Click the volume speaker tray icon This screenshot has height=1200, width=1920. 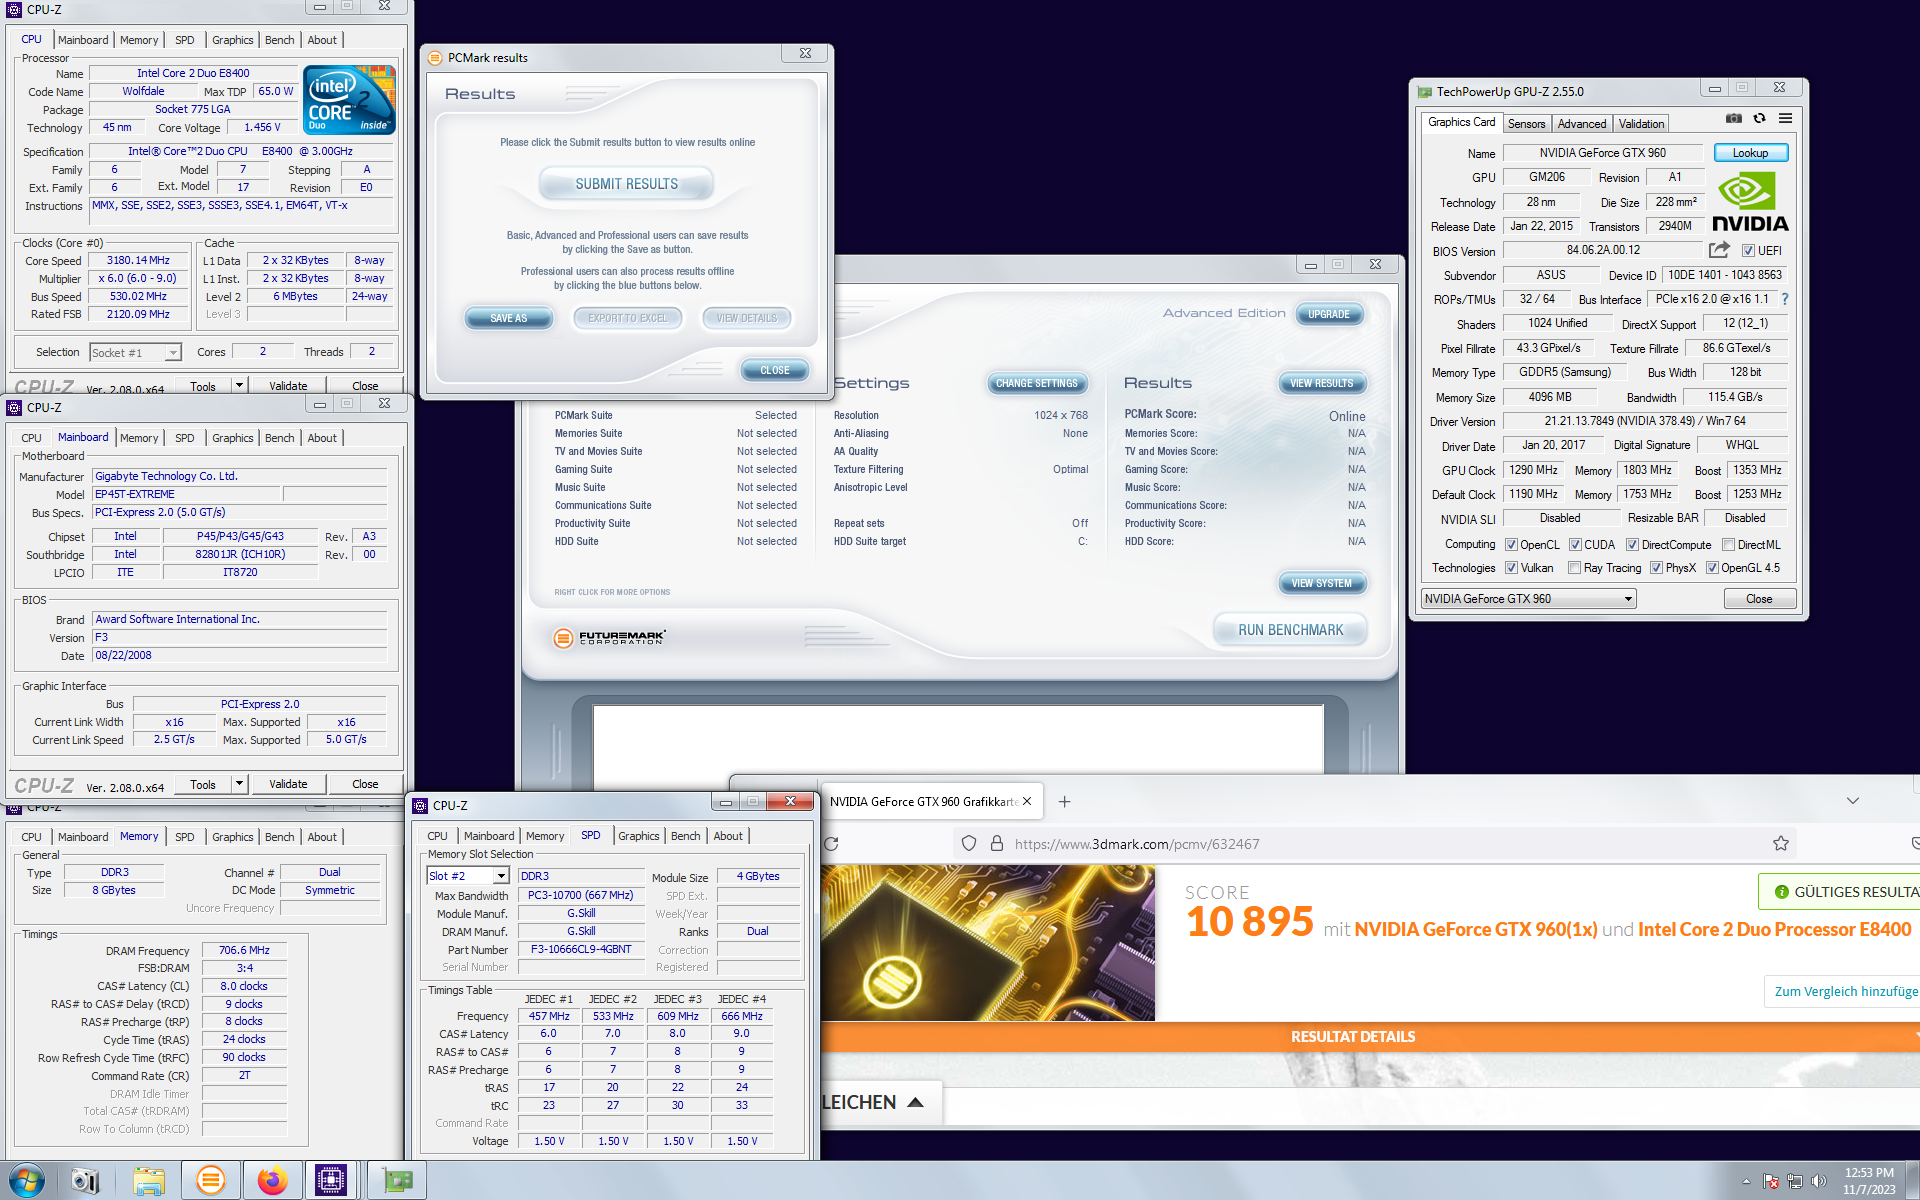[1818, 1181]
